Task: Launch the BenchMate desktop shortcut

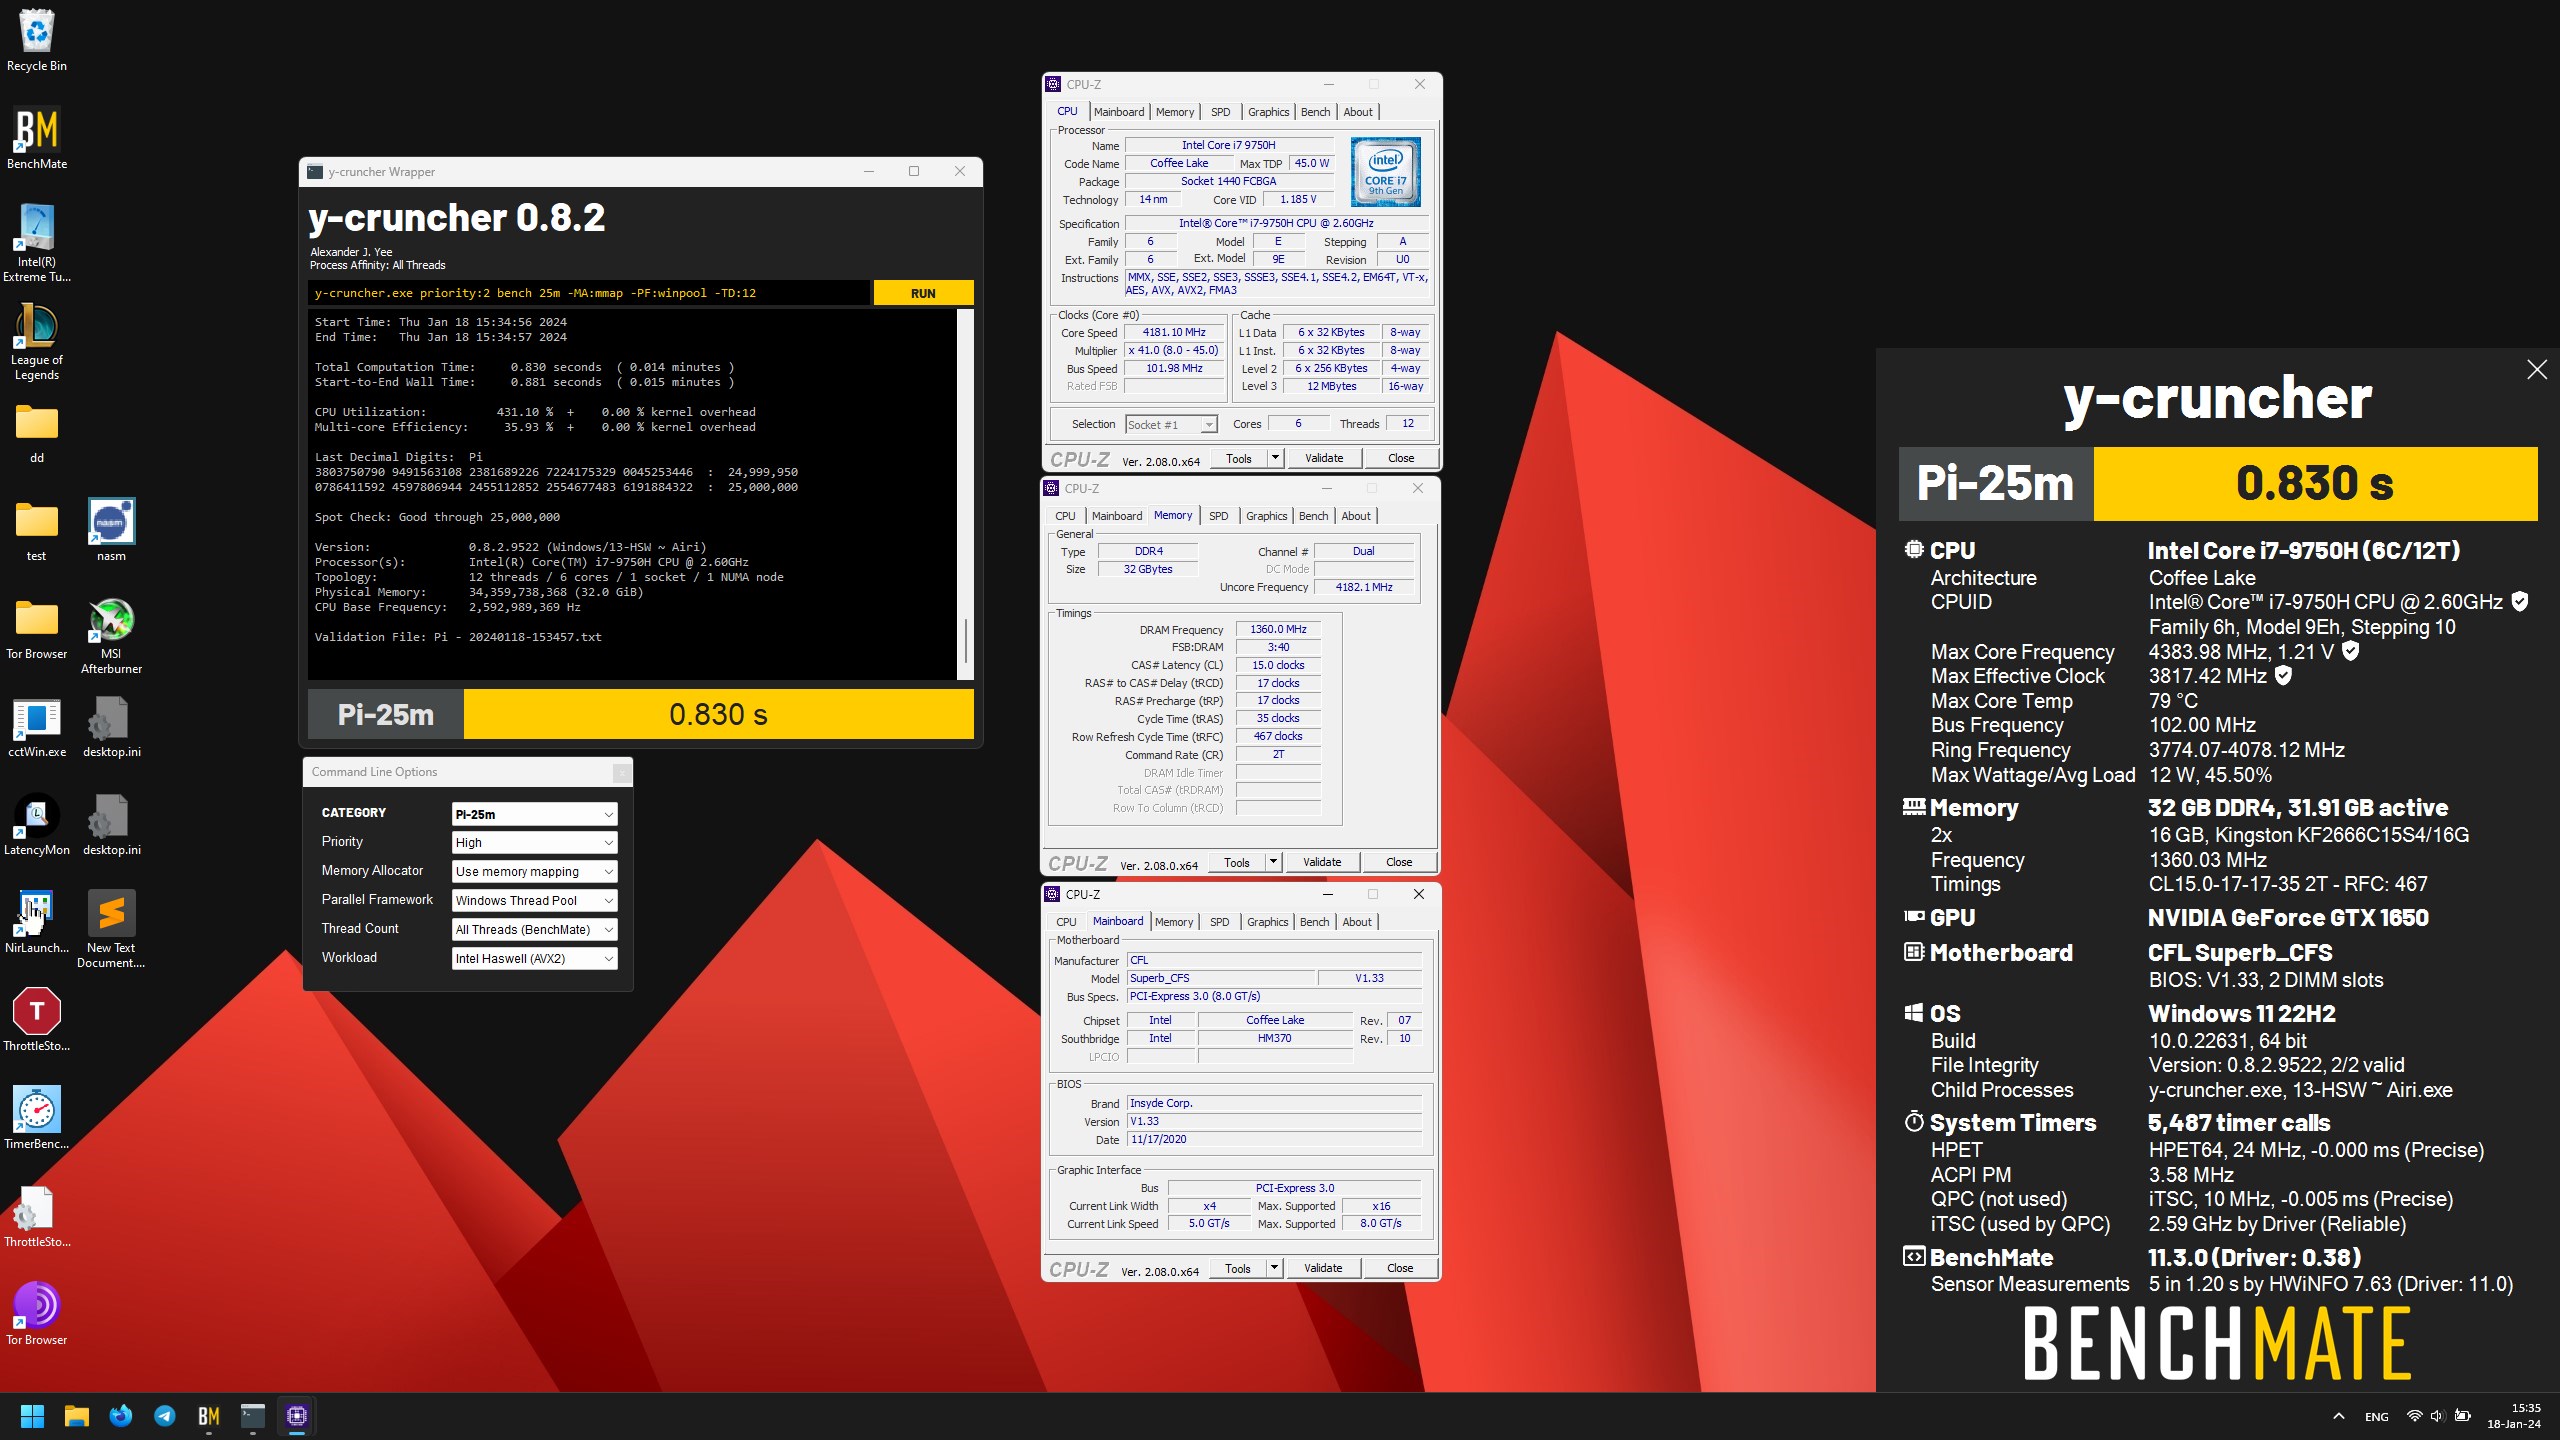Action: coord(37,138)
